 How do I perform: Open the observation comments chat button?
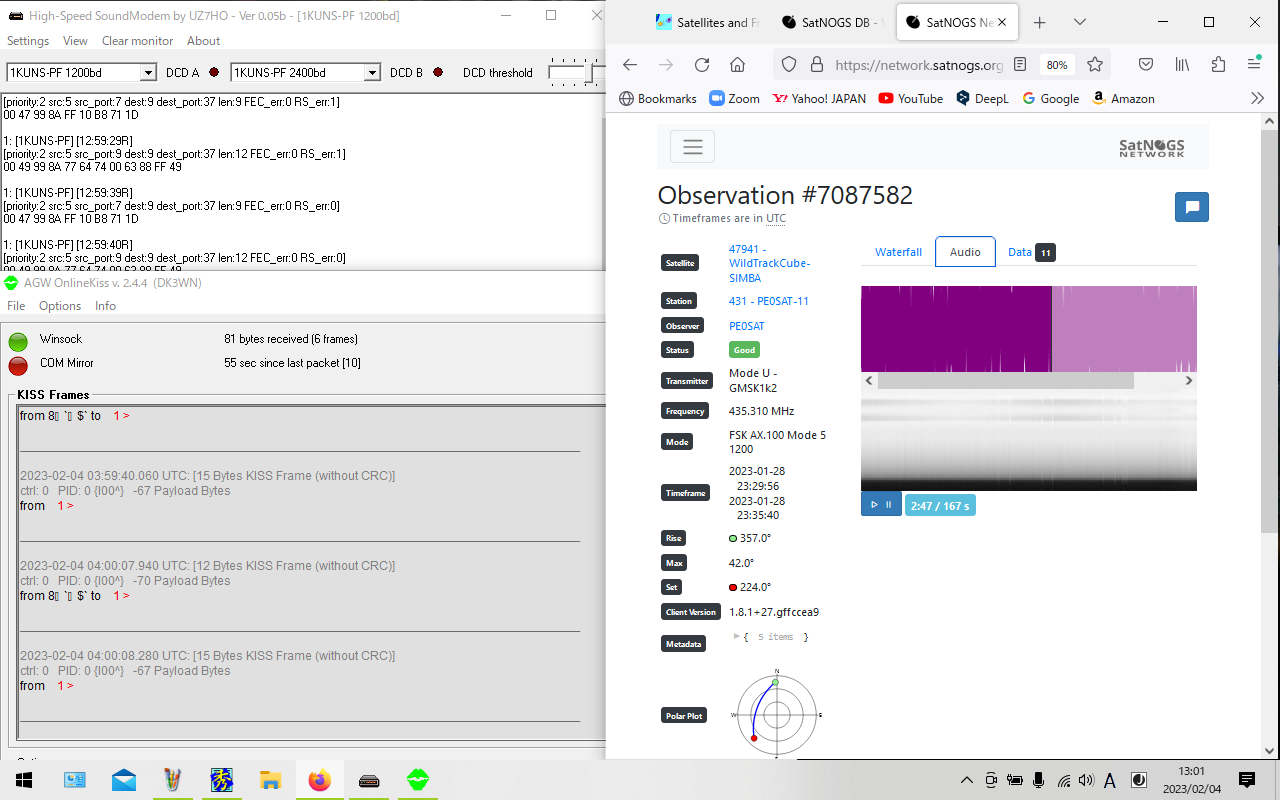pos(1192,207)
